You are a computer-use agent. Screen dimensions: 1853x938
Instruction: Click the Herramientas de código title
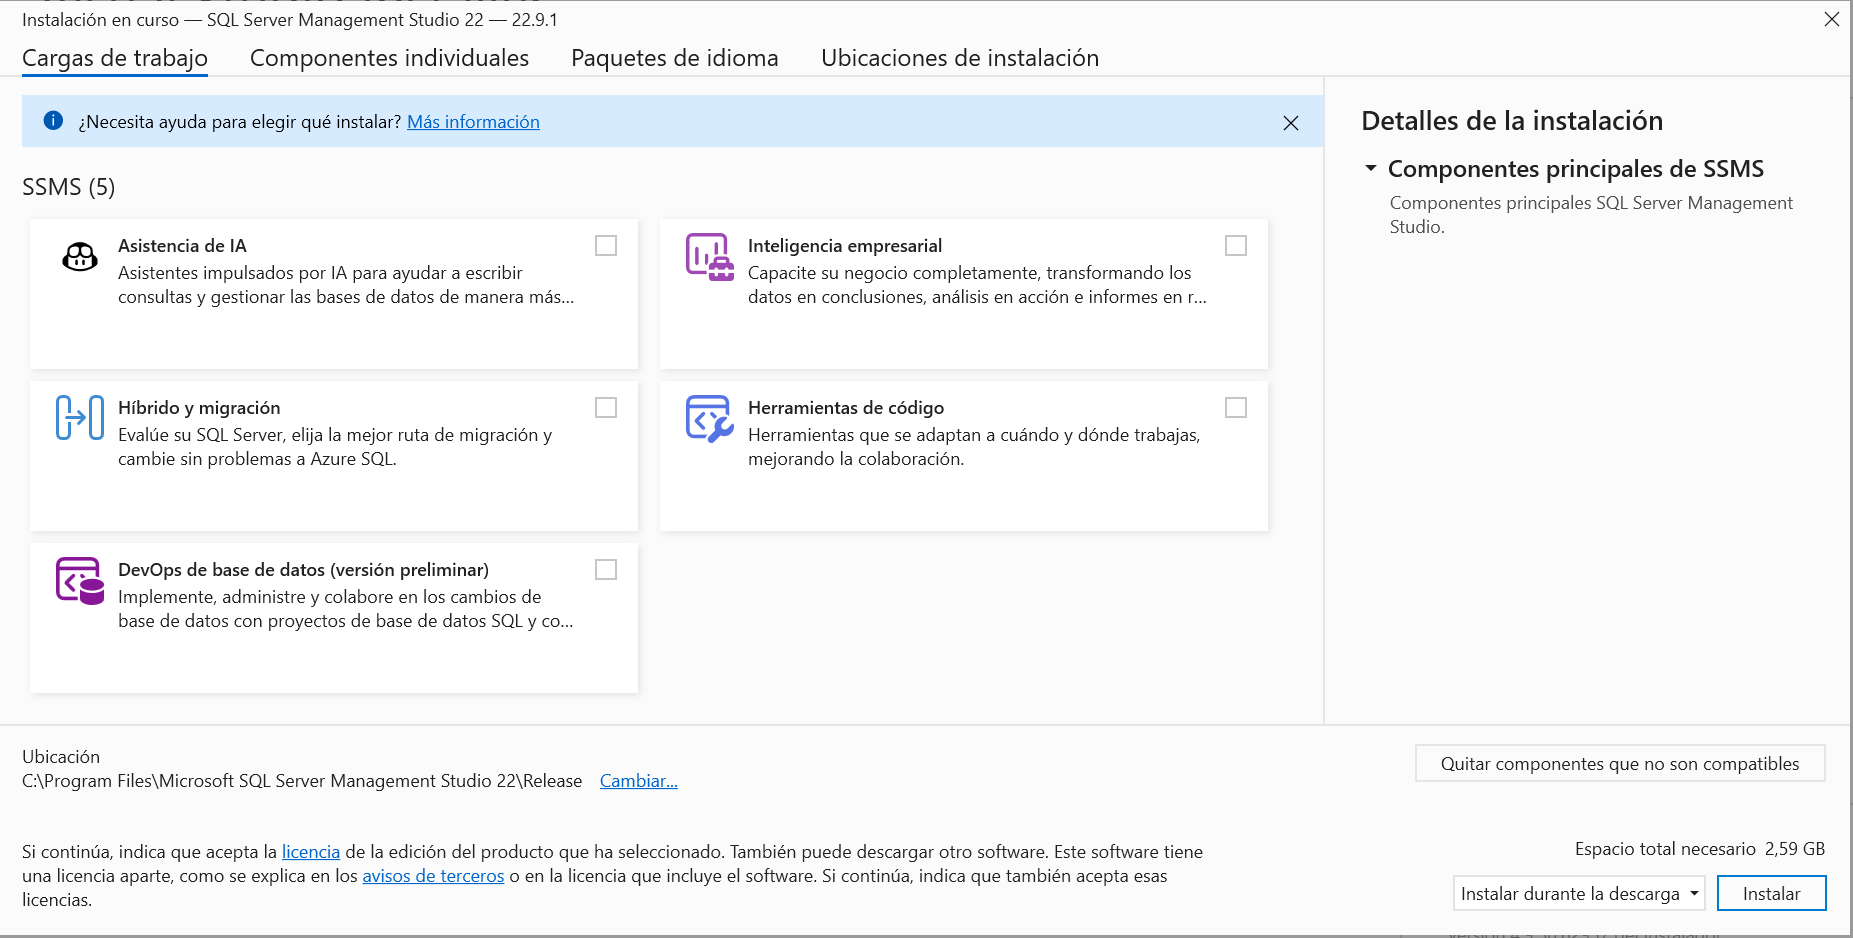[846, 408]
